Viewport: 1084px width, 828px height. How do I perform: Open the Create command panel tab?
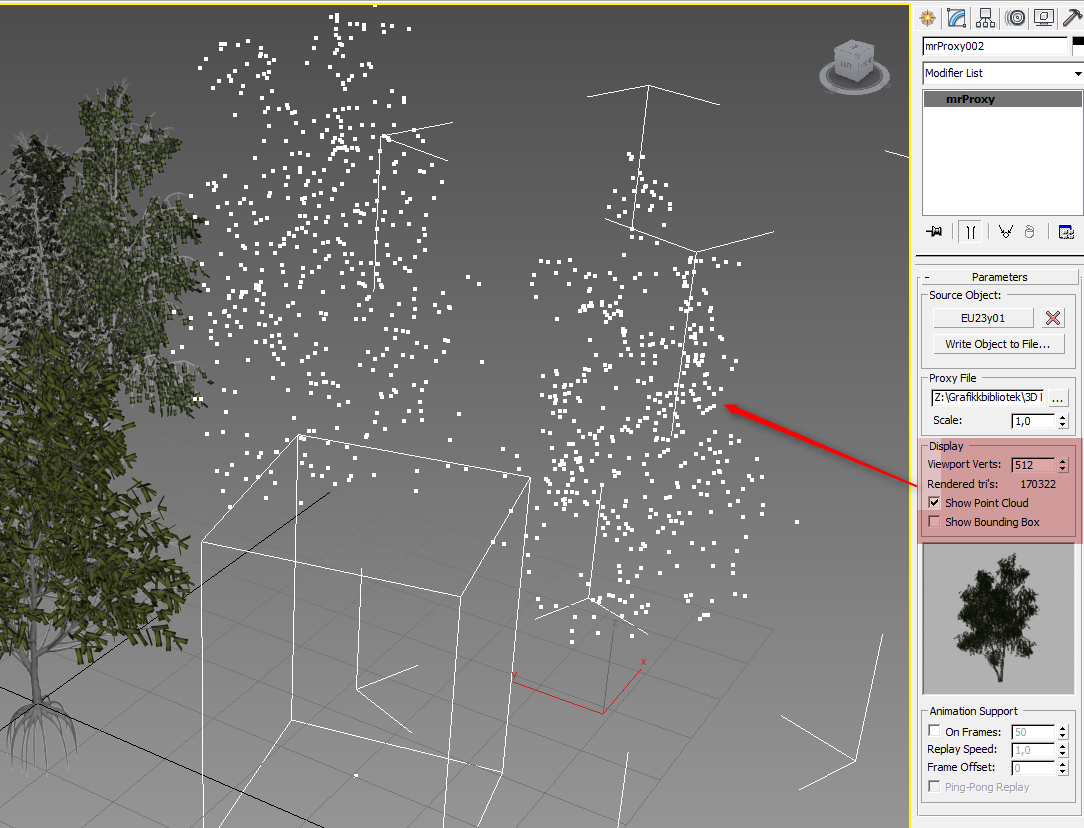click(927, 17)
